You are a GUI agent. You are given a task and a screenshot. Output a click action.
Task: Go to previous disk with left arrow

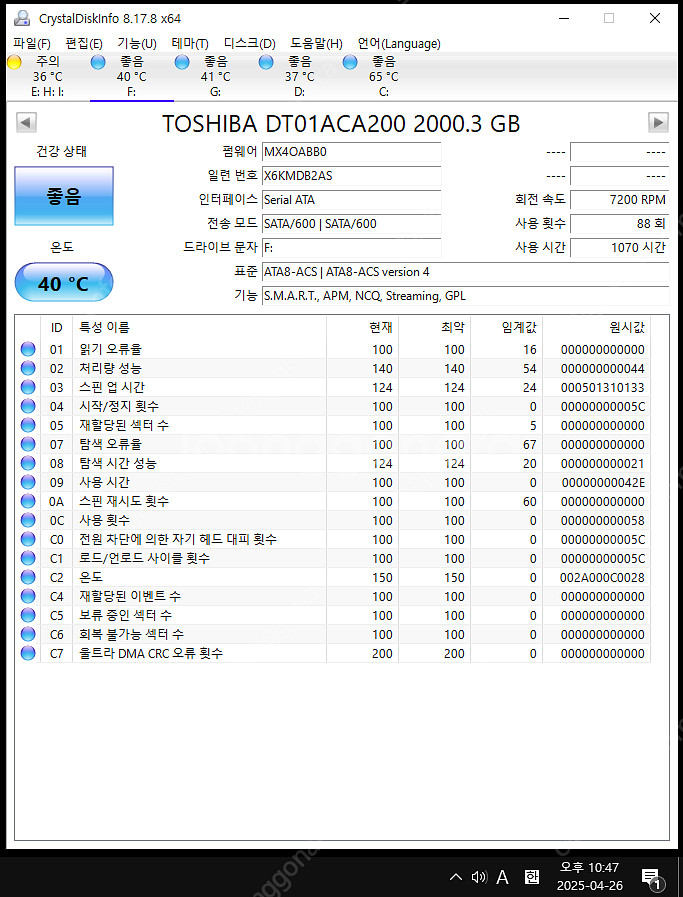(26, 122)
